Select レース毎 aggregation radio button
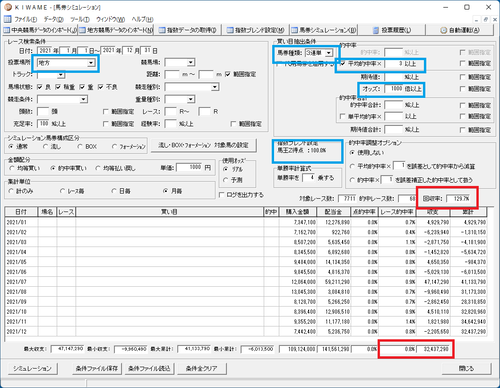 coord(62,191)
